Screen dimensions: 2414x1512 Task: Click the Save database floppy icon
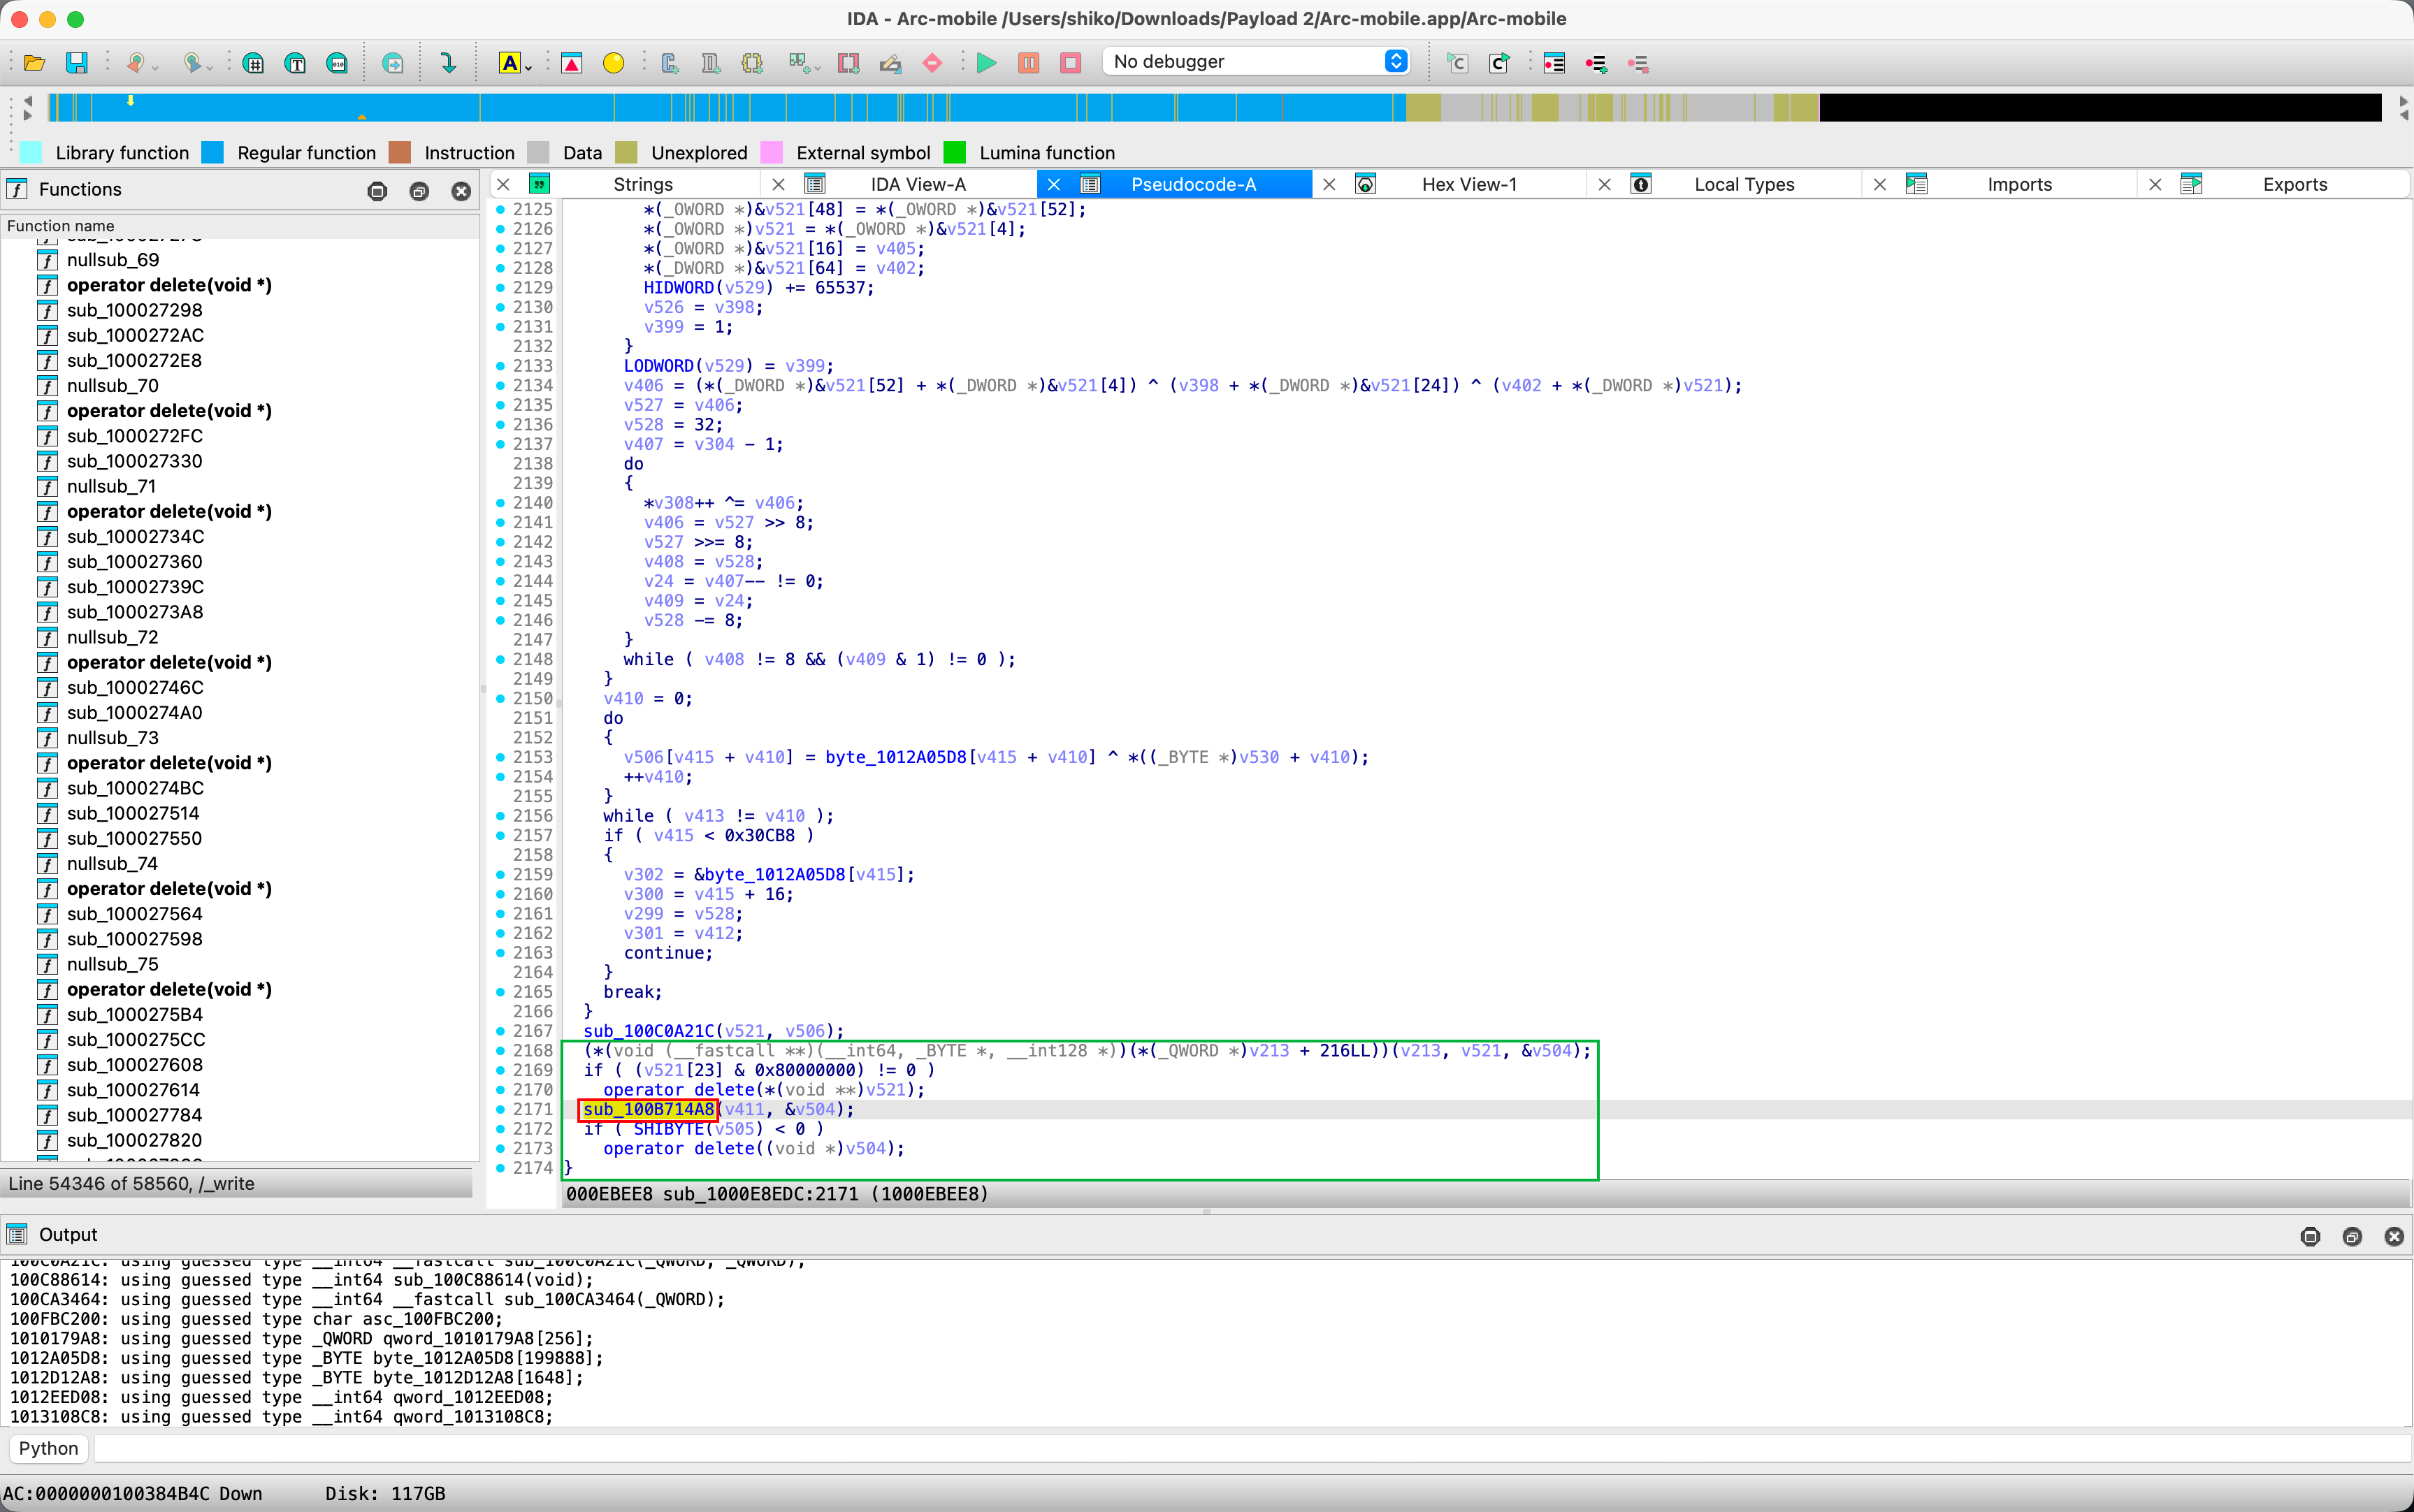coord(76,63)
